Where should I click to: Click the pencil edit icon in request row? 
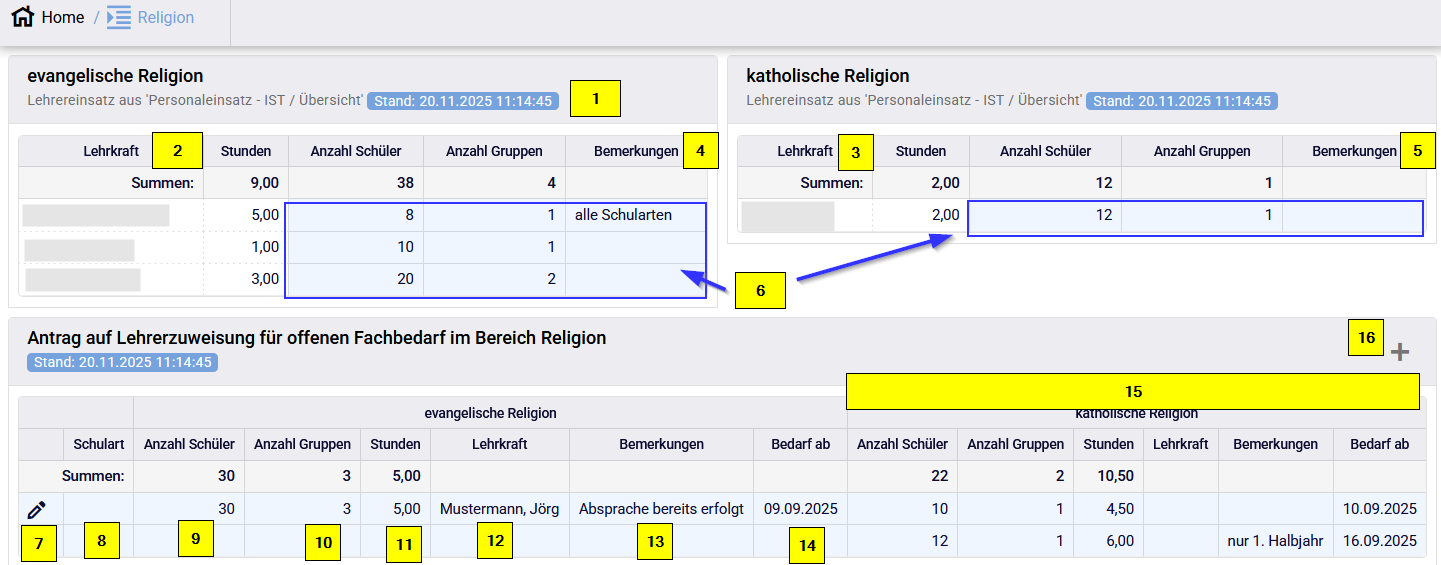click(x=37, y=510)
